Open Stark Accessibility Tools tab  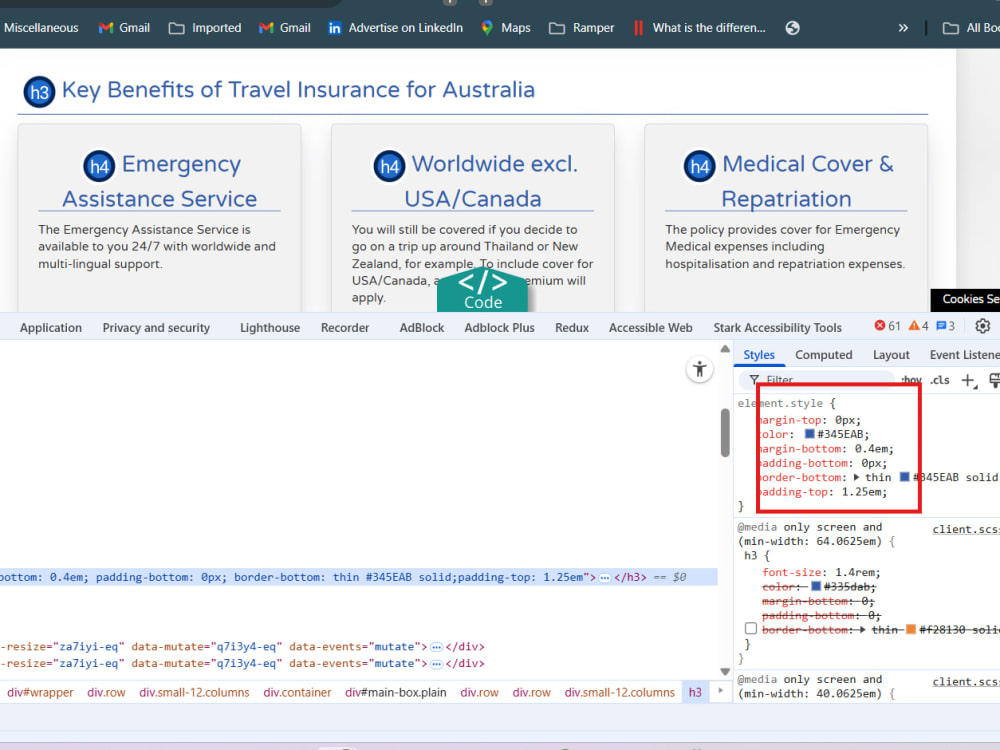(777, 328)
